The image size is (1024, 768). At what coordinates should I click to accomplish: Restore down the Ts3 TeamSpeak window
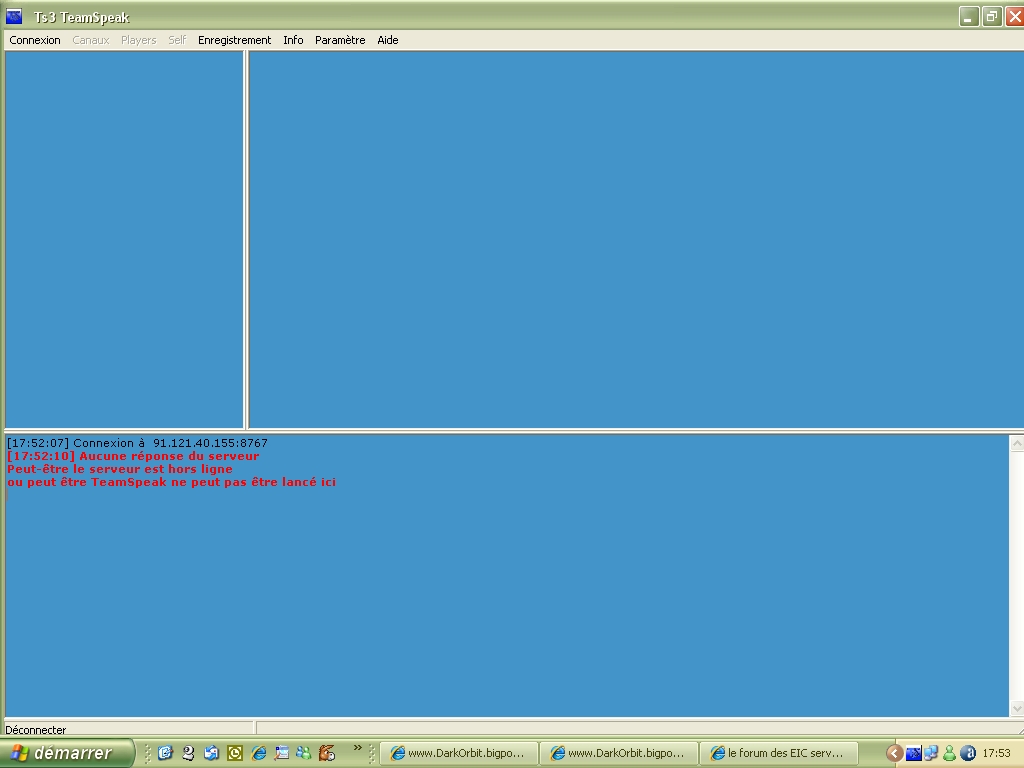991,16
